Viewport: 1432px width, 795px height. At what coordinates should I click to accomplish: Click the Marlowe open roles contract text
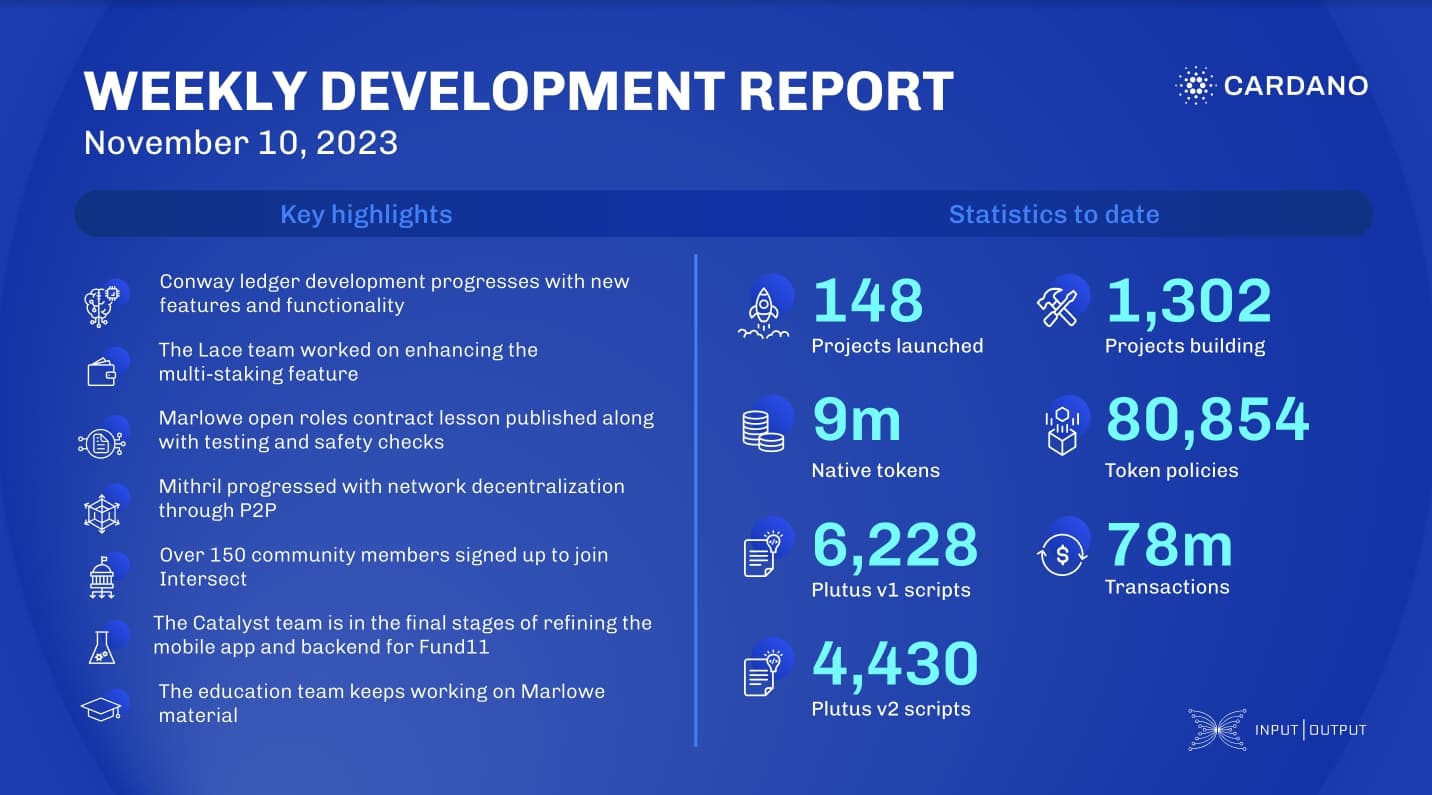[406, 429]
